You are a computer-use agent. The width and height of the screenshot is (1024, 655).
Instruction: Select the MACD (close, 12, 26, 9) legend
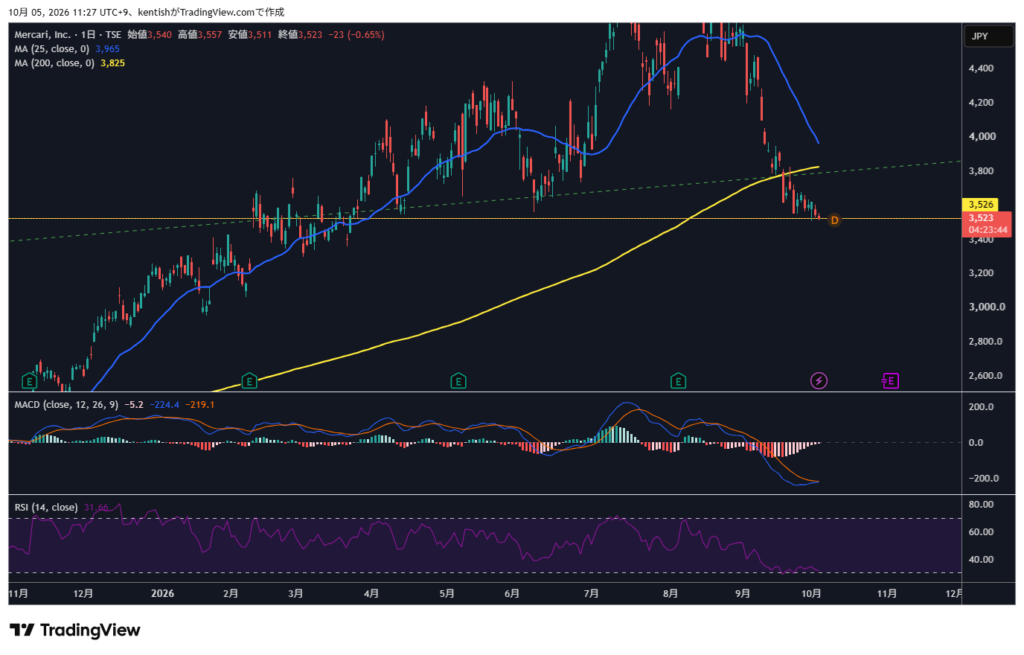pos(66,405)
